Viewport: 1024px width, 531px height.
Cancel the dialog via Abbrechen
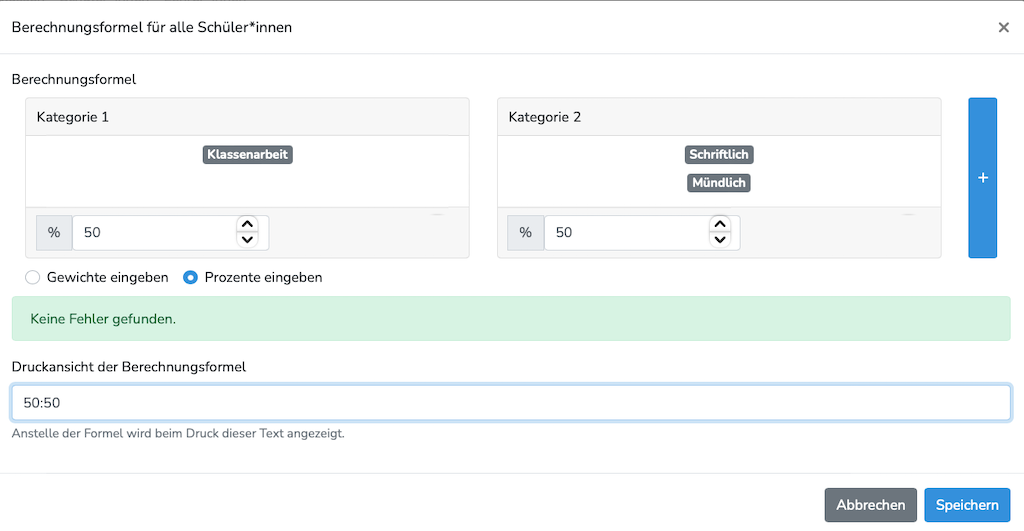tap(871, 505)
